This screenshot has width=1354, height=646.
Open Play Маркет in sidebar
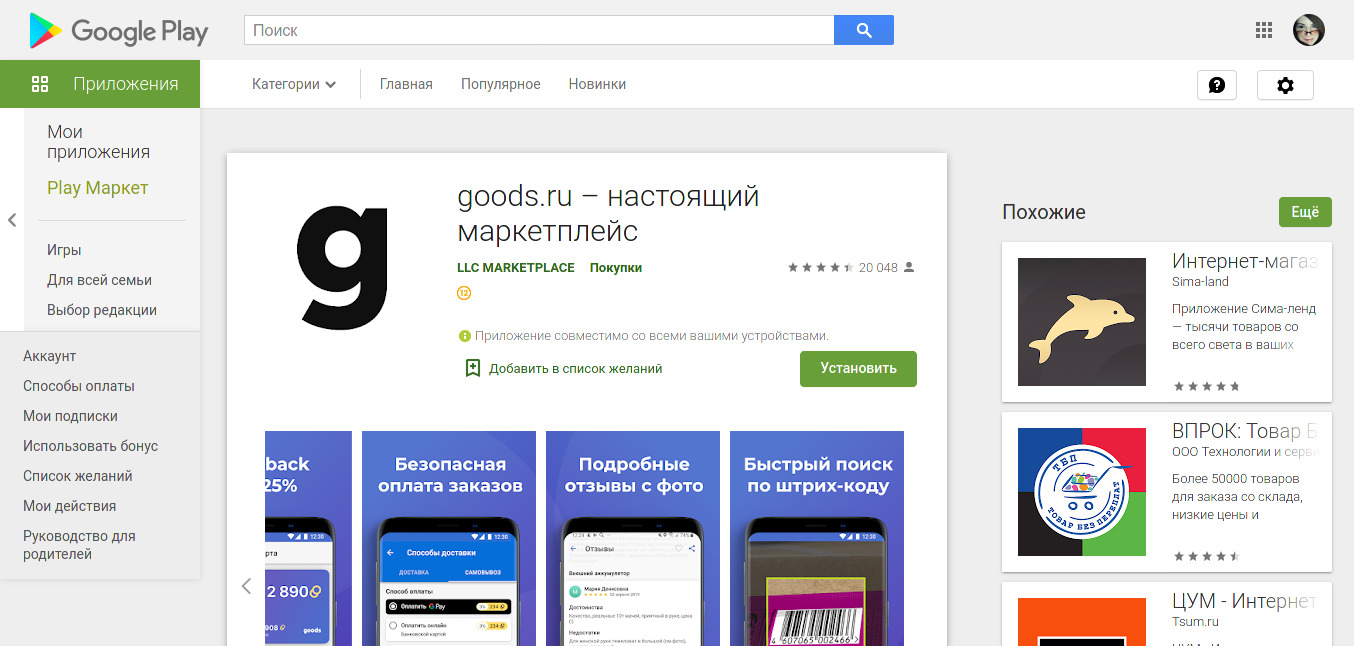click(97, 188)
